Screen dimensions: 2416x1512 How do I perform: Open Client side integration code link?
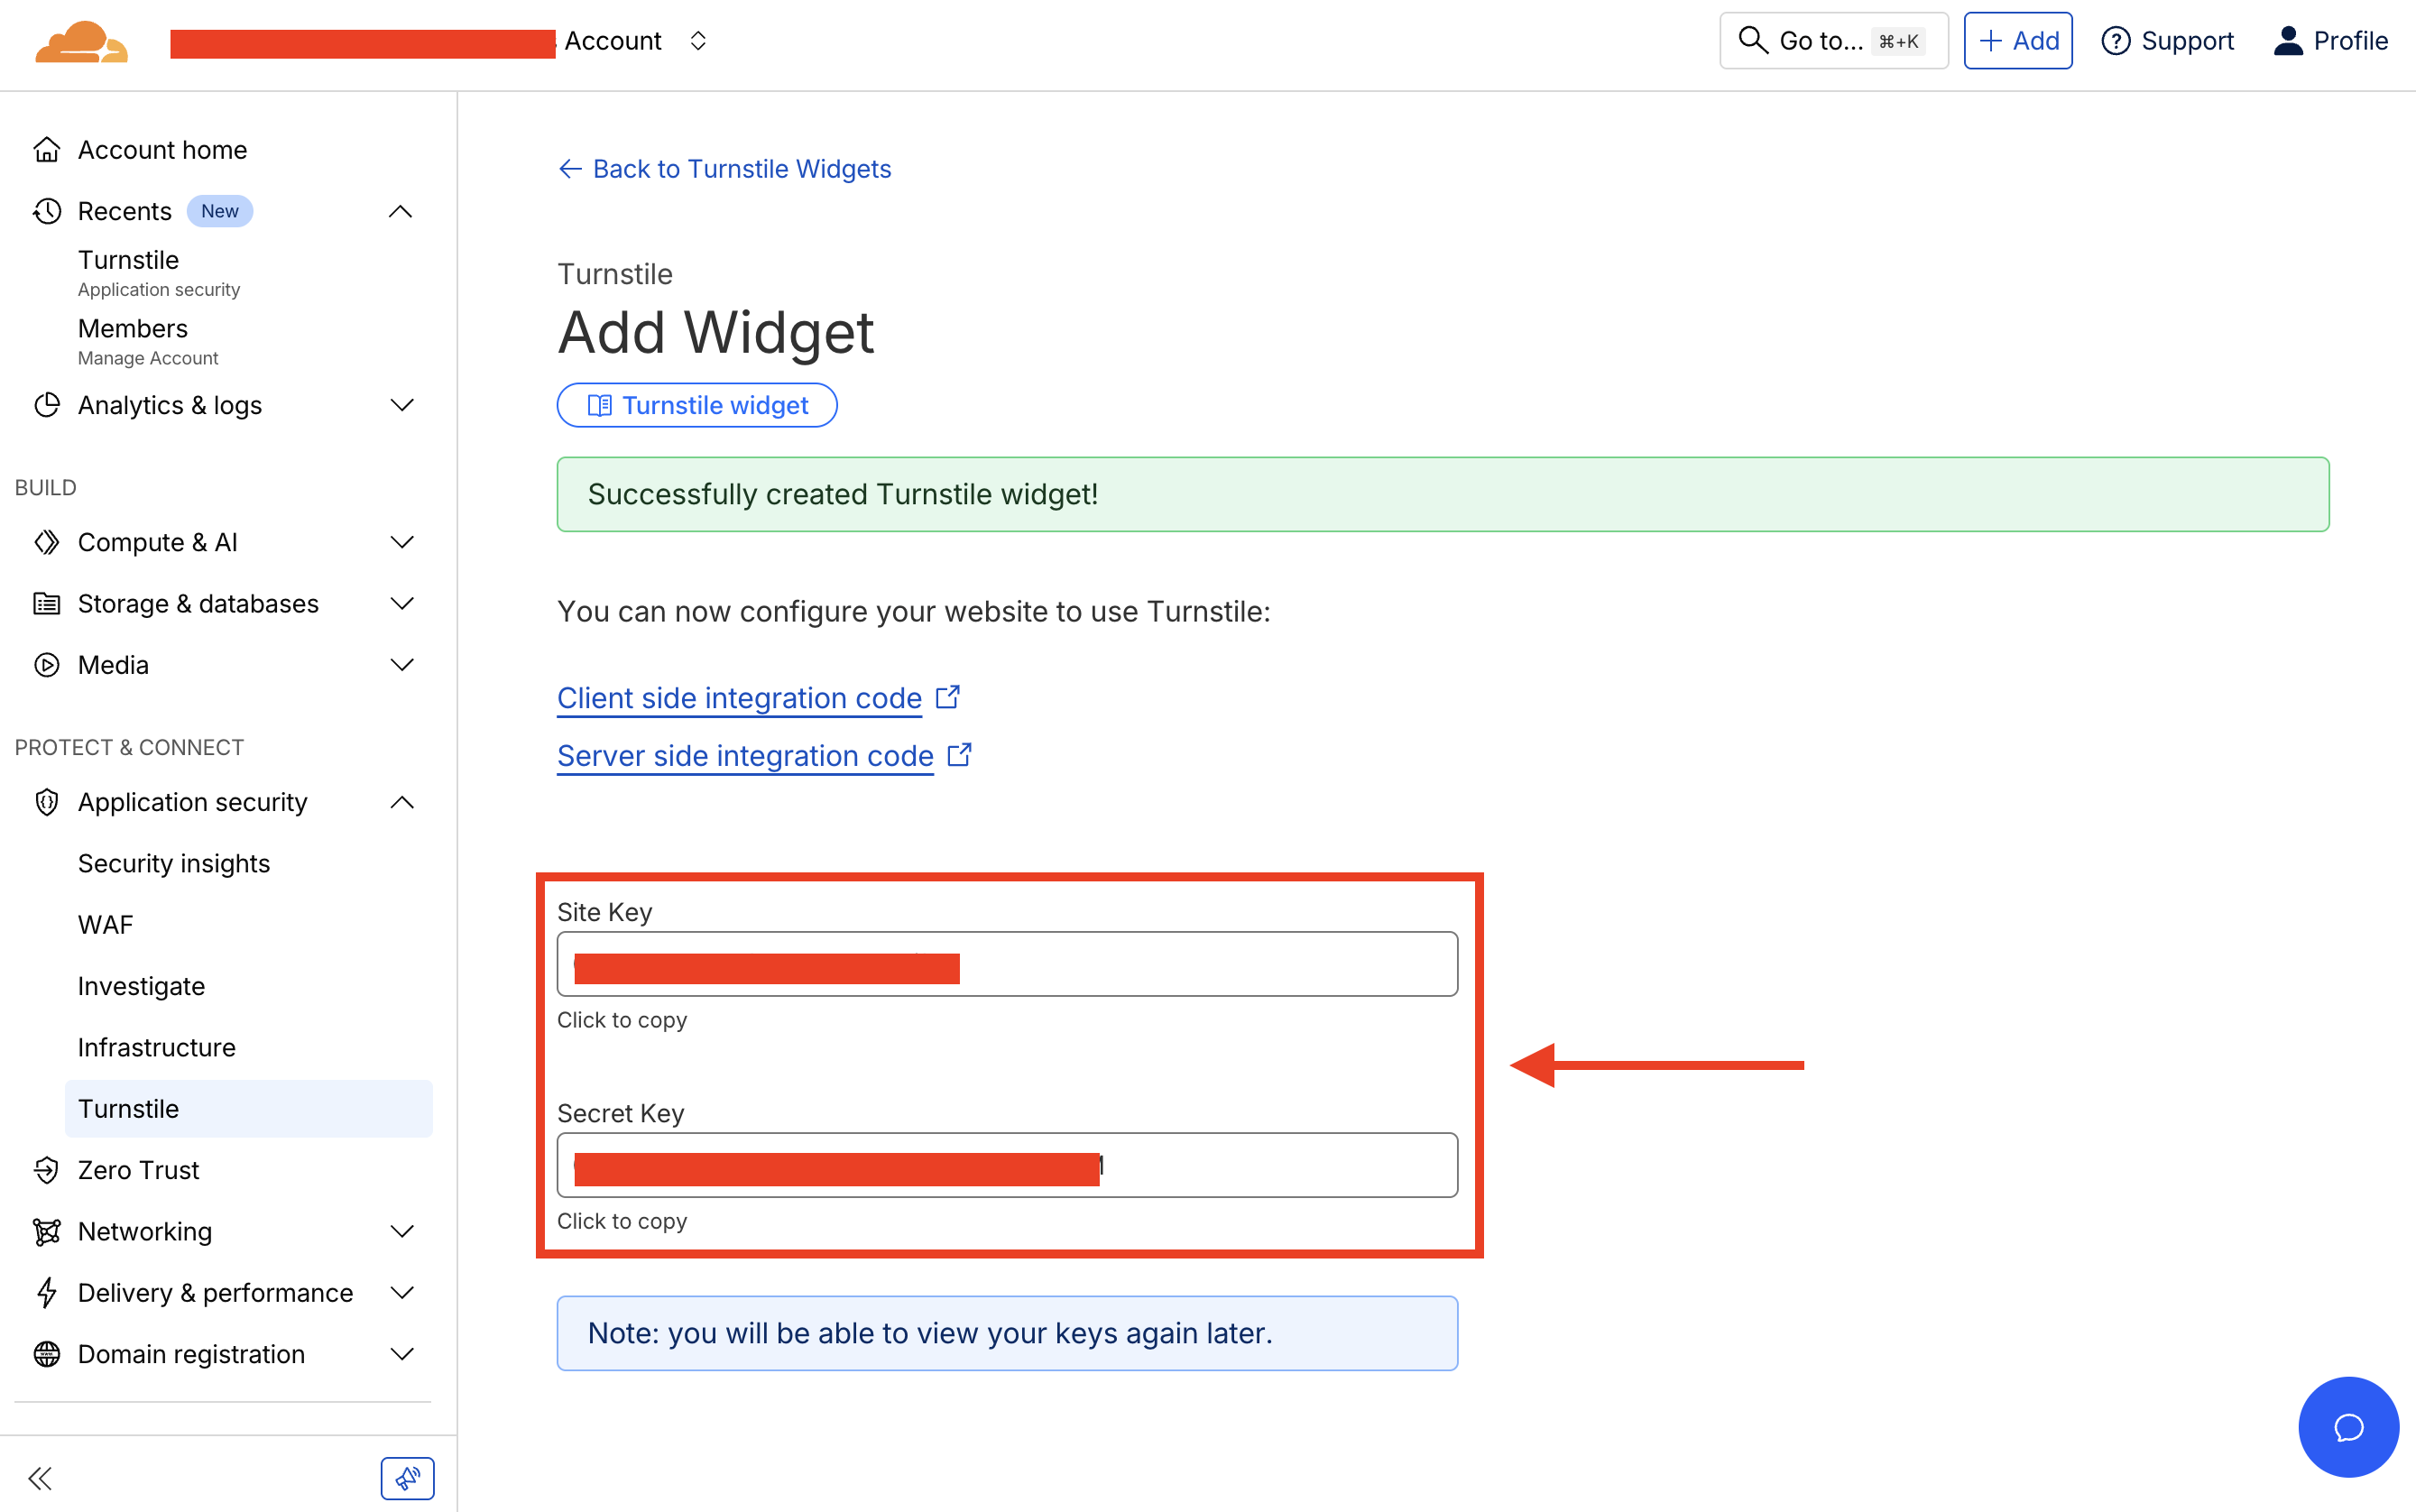coord(739,698)
